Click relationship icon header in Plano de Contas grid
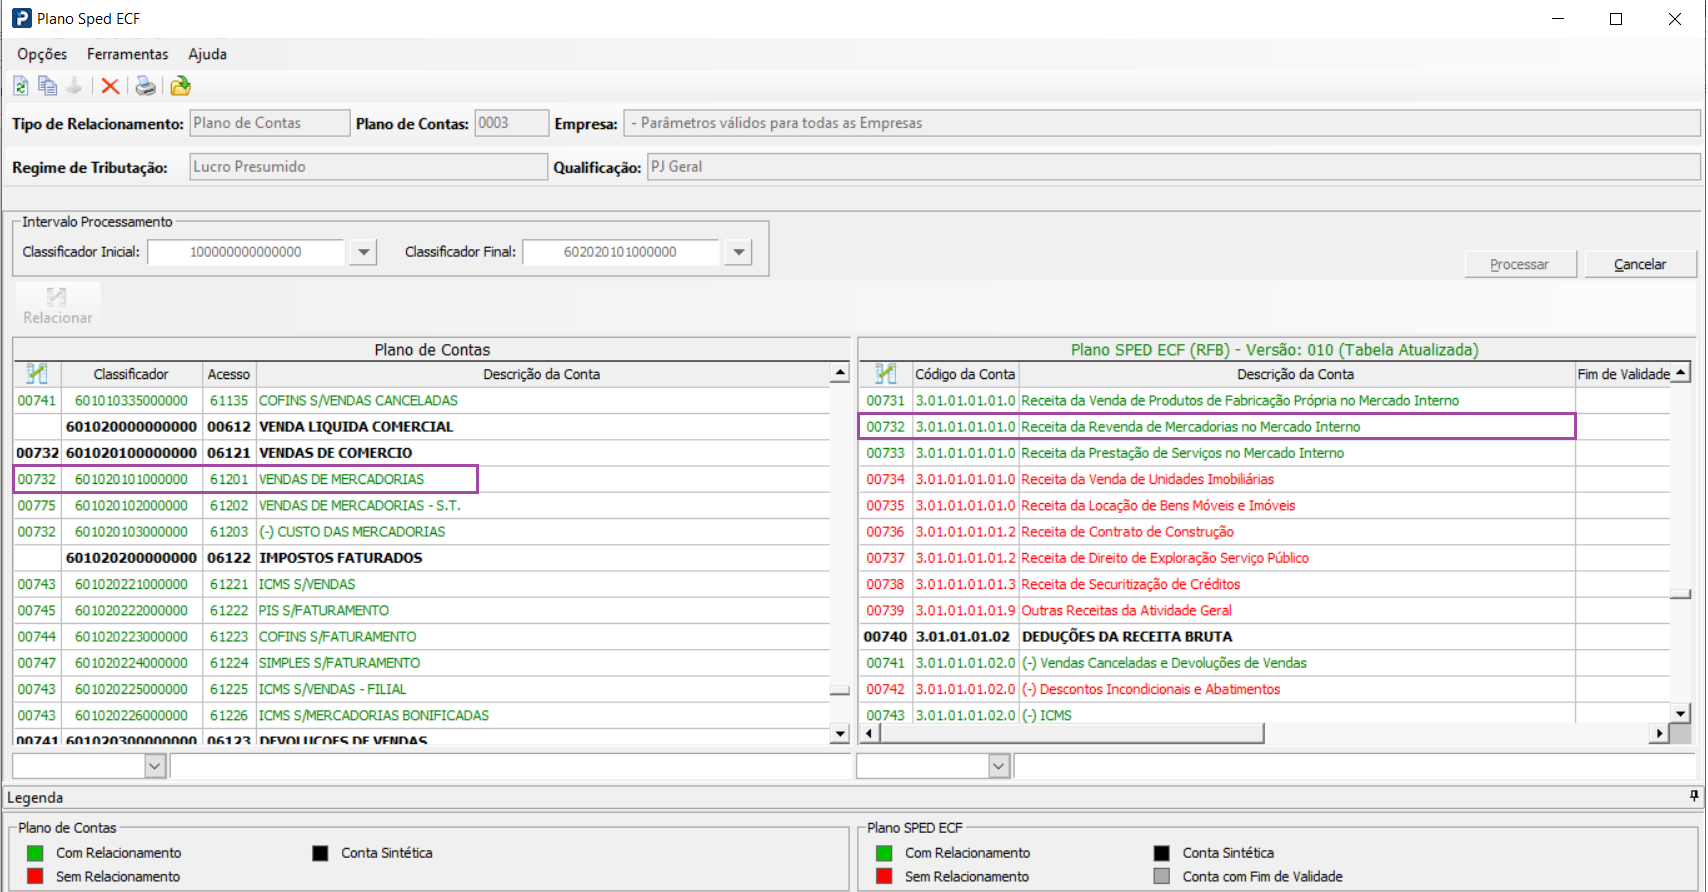 coord(37,374)
